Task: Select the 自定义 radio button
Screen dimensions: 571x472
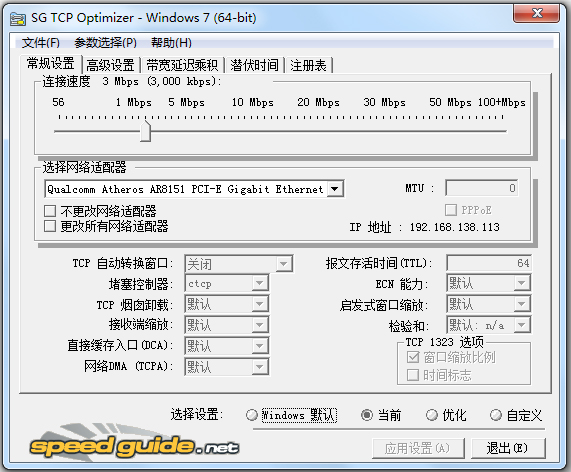Action: click(496, 415)
